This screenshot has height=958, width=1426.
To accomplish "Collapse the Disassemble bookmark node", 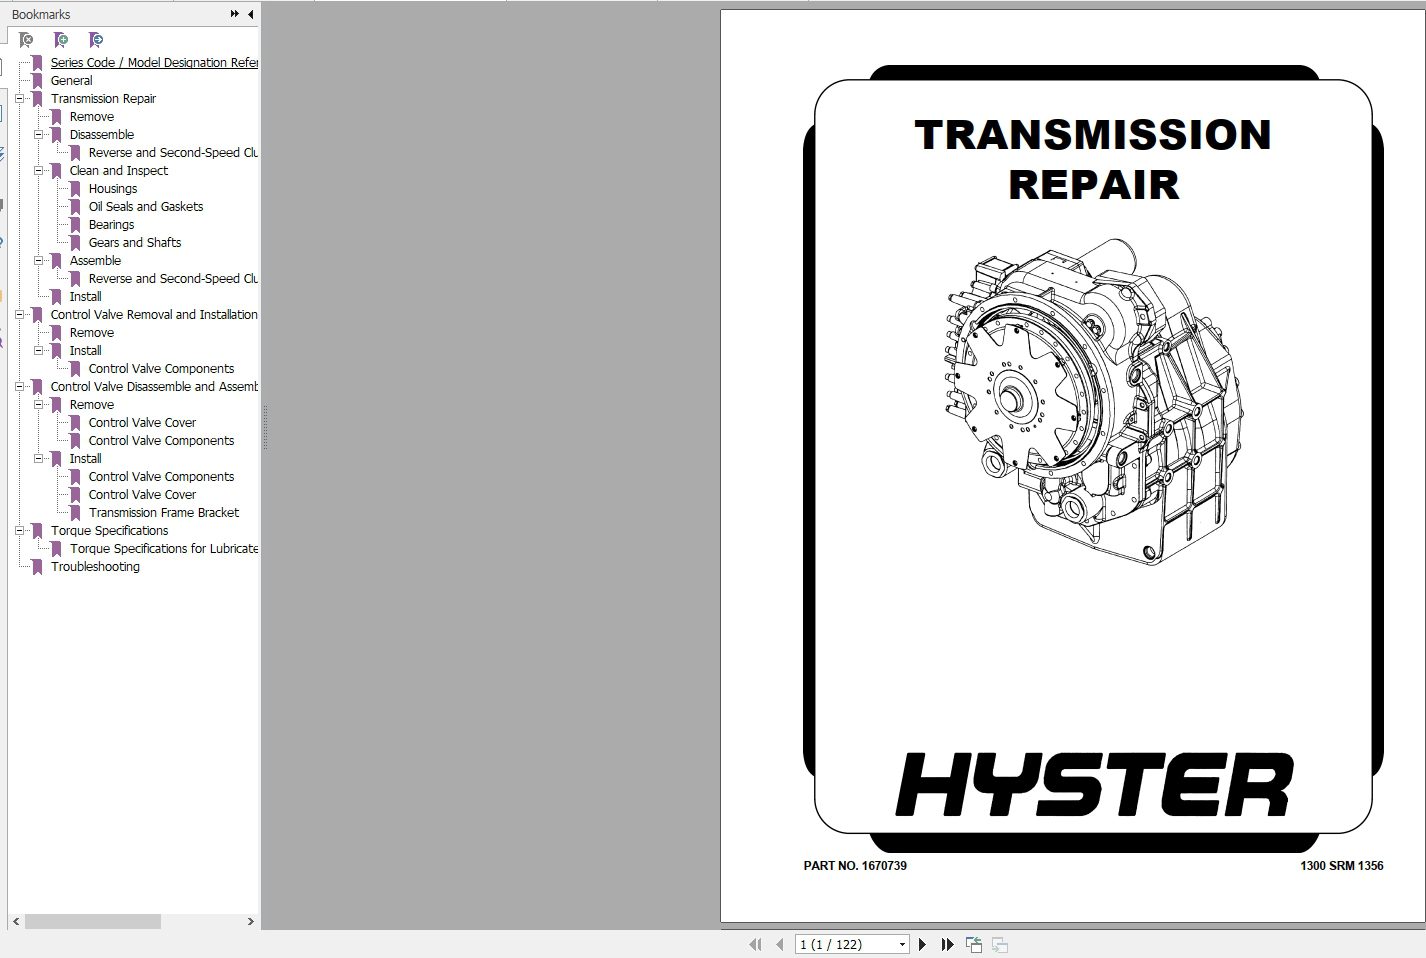I will click(38, 135).
